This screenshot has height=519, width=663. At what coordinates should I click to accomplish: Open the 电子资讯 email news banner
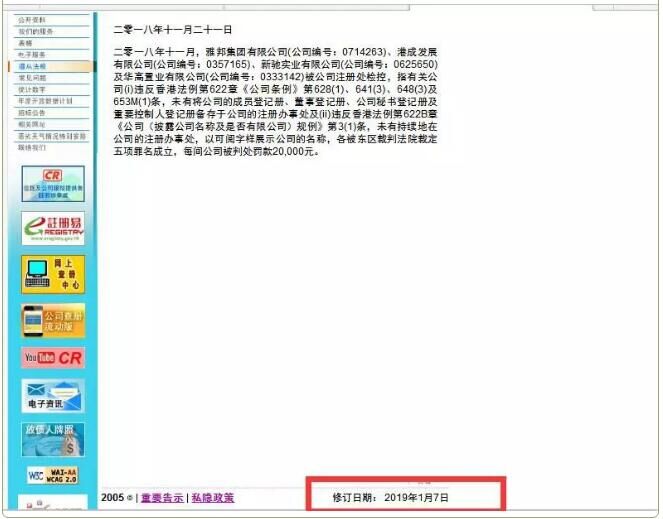53,395
